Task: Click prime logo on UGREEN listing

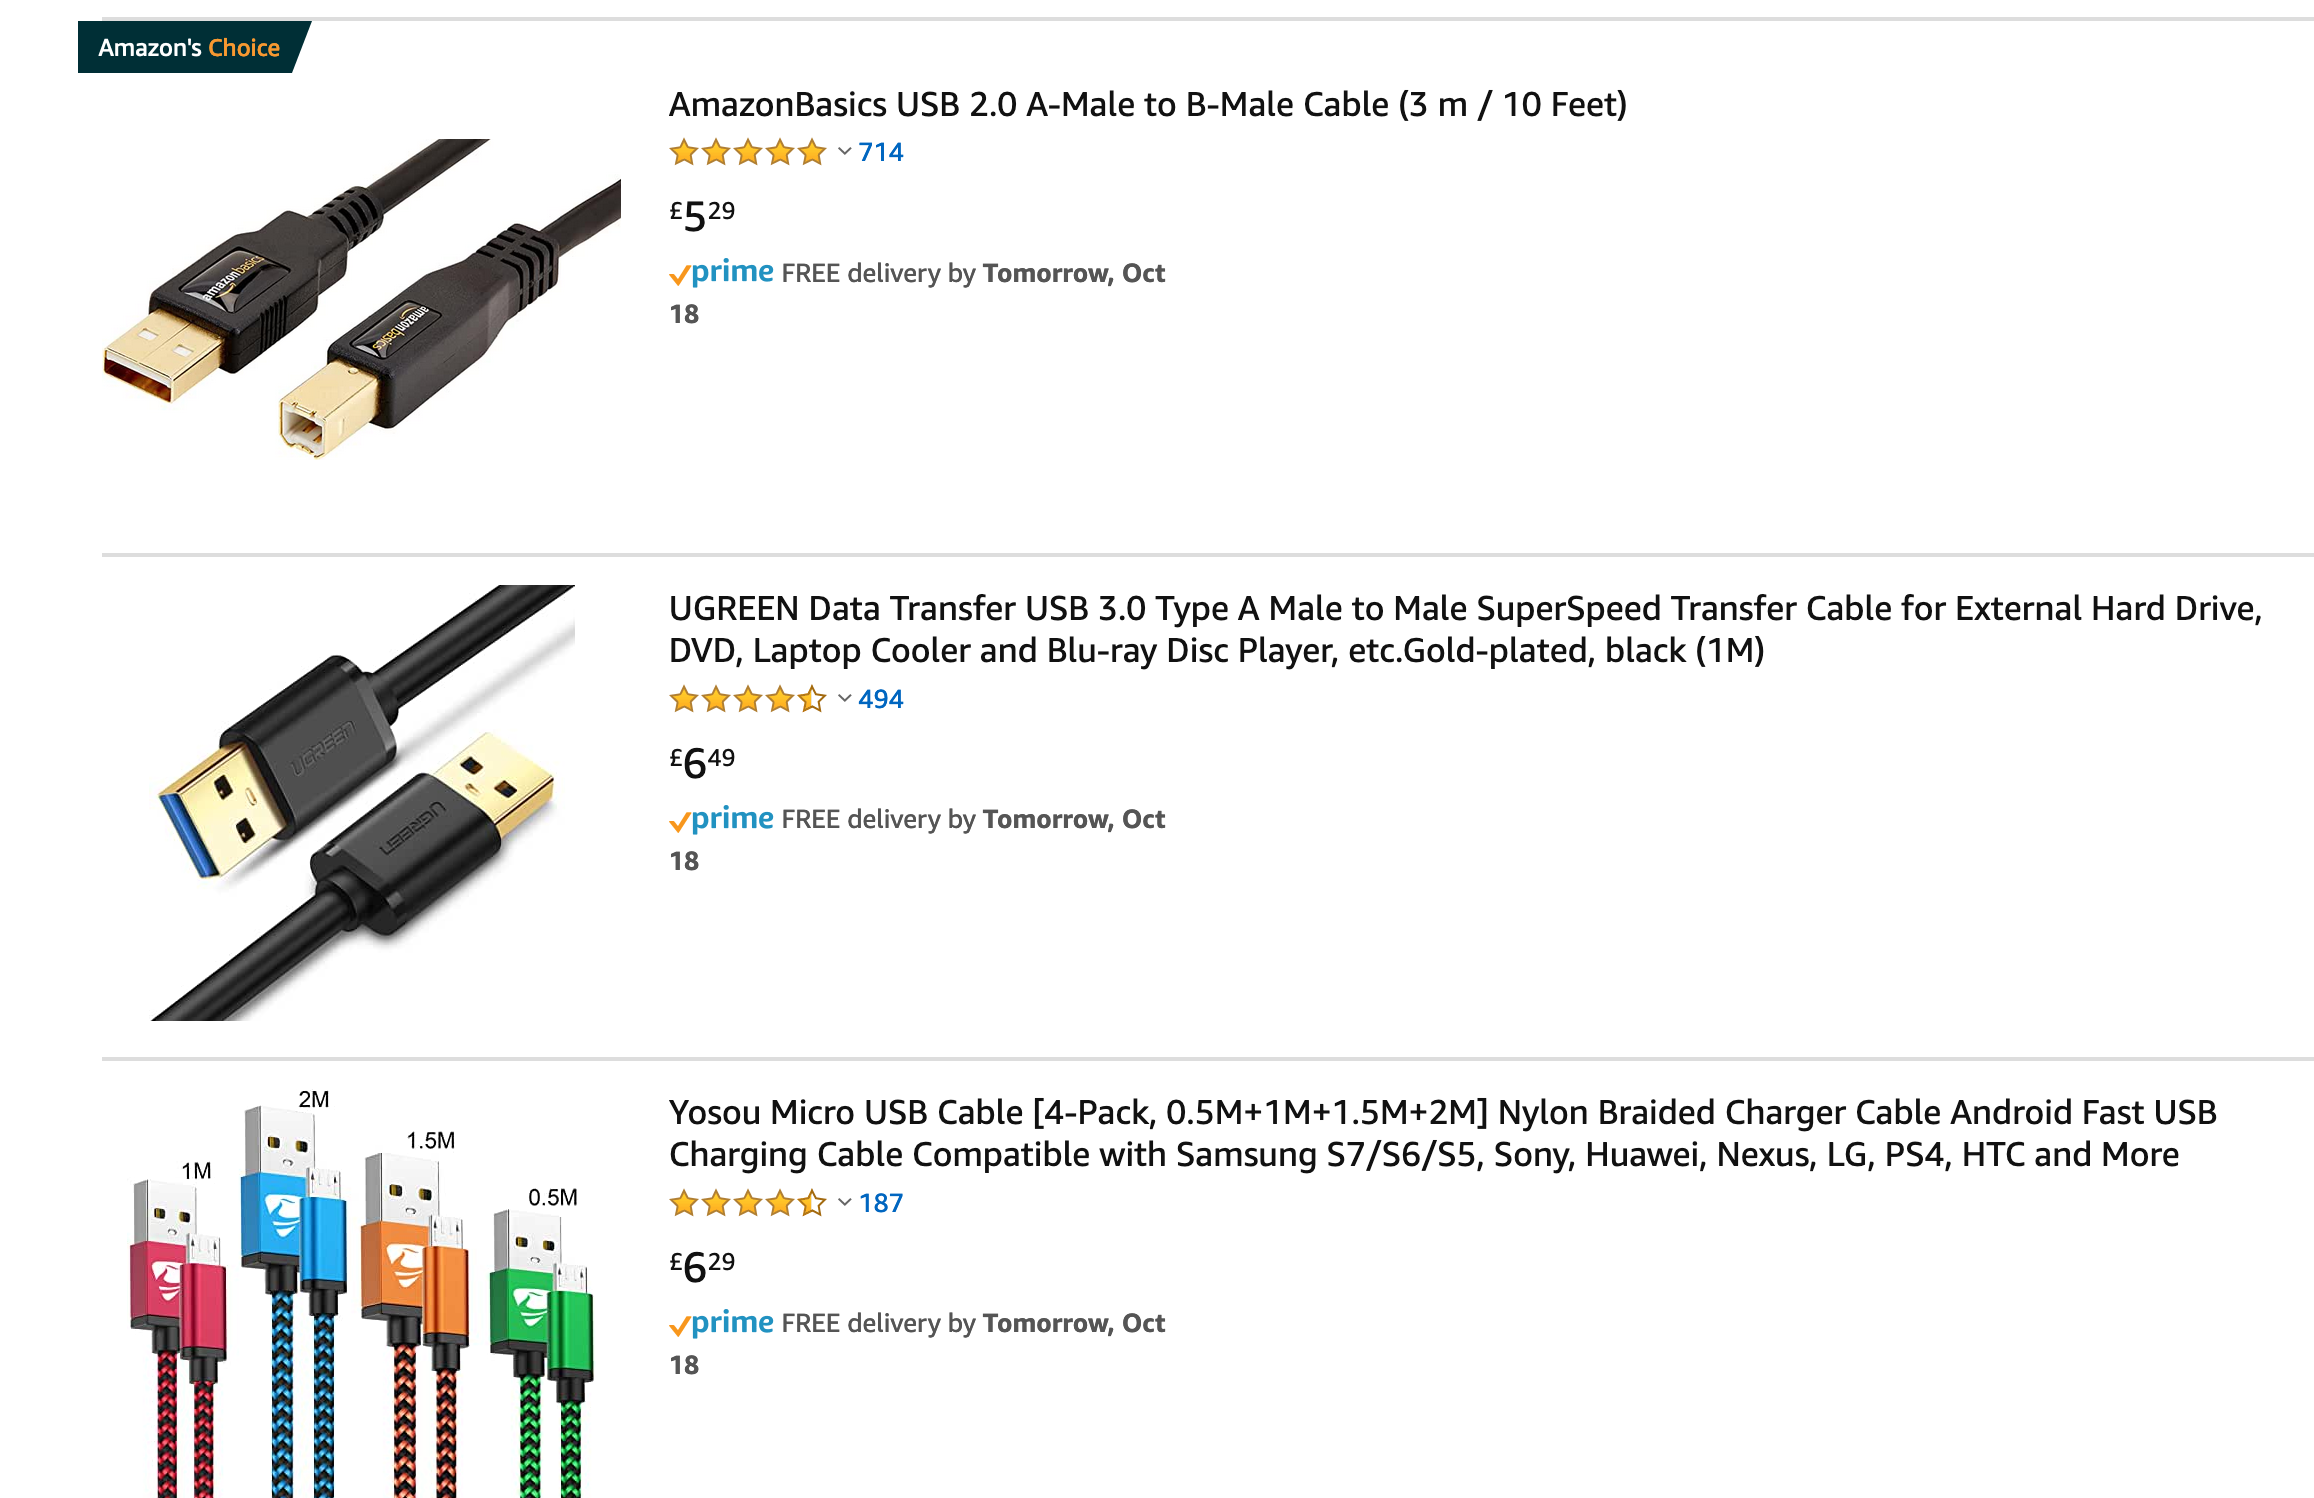Action: [x=721, y=819]
